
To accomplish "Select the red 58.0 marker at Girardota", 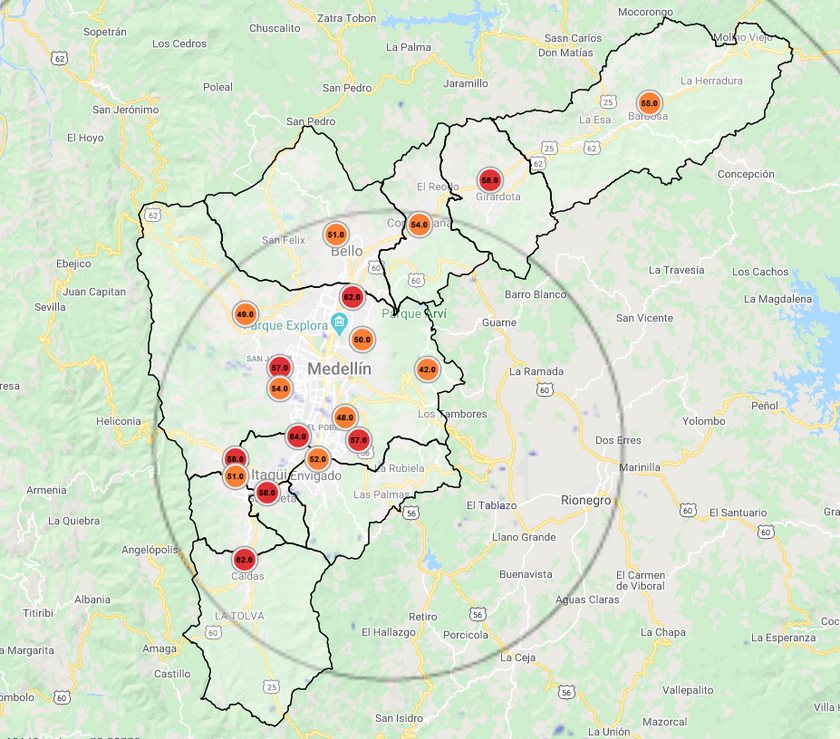I will (489, 181).
